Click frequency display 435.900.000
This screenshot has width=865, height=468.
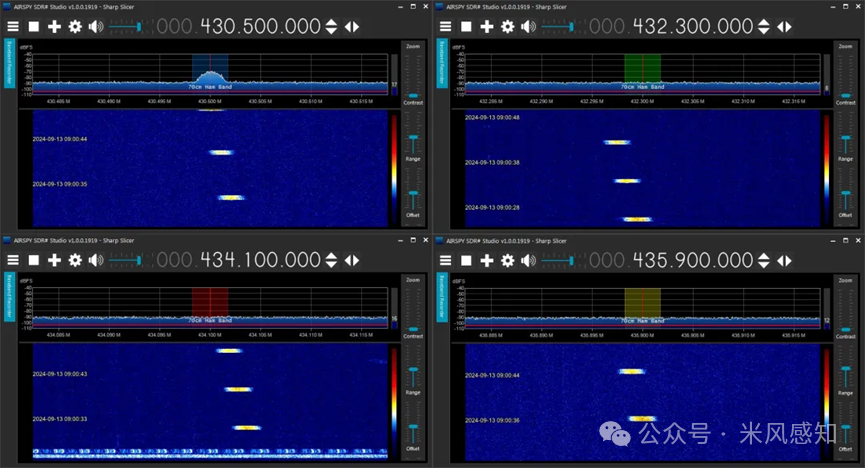671,260
